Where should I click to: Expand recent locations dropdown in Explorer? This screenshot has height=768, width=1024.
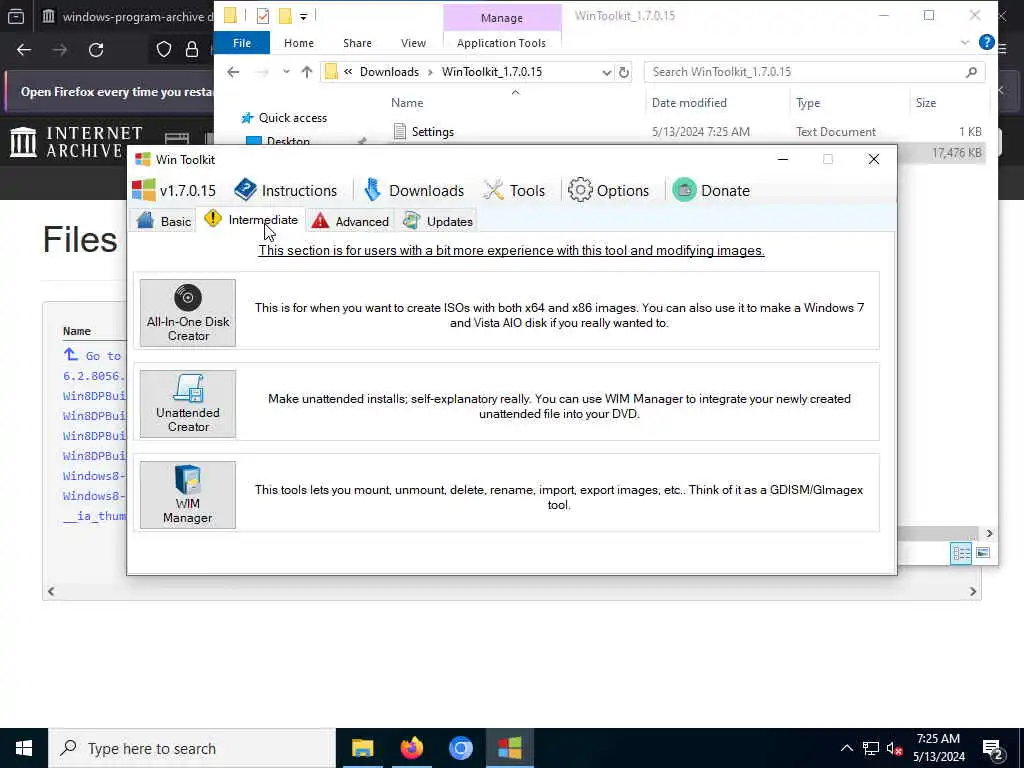click(286, 72)
